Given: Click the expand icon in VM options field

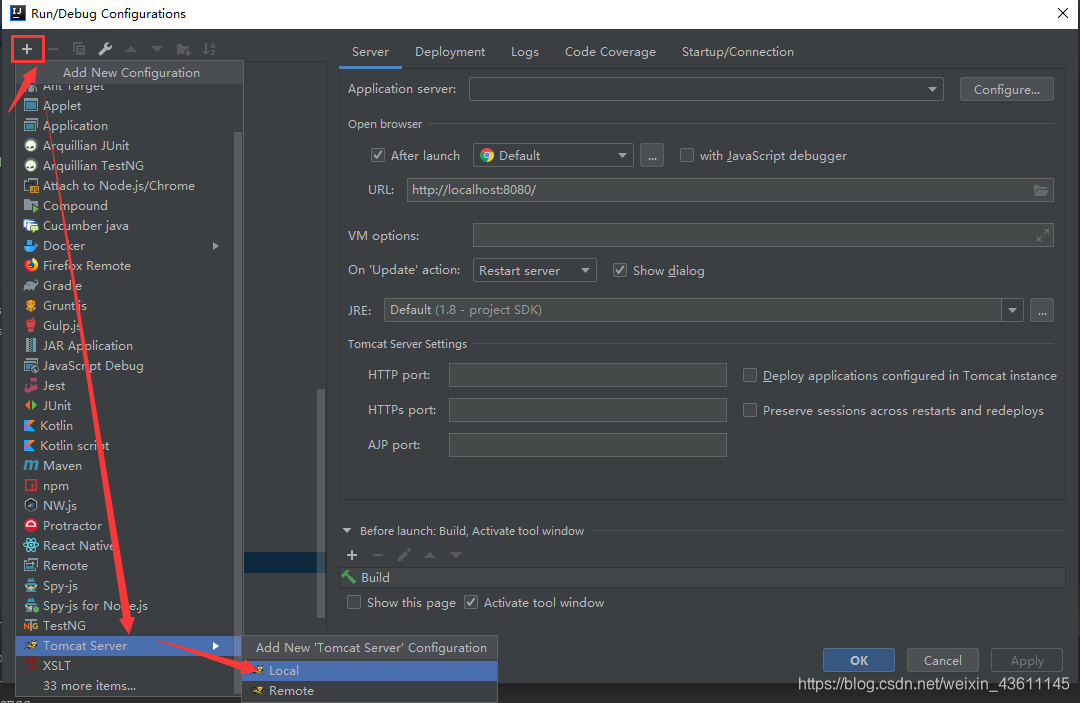Looking at the screenshot, I should (x=1043, y=235).
